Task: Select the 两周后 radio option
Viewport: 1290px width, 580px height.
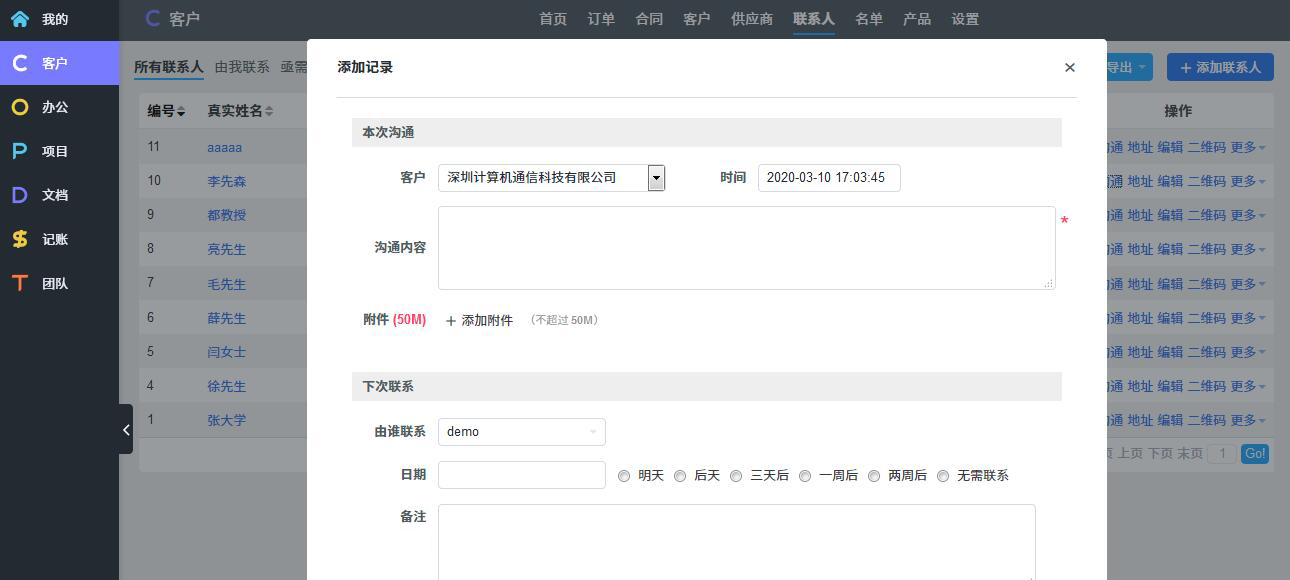Action: pyautogui.click(x=874, y=476)
